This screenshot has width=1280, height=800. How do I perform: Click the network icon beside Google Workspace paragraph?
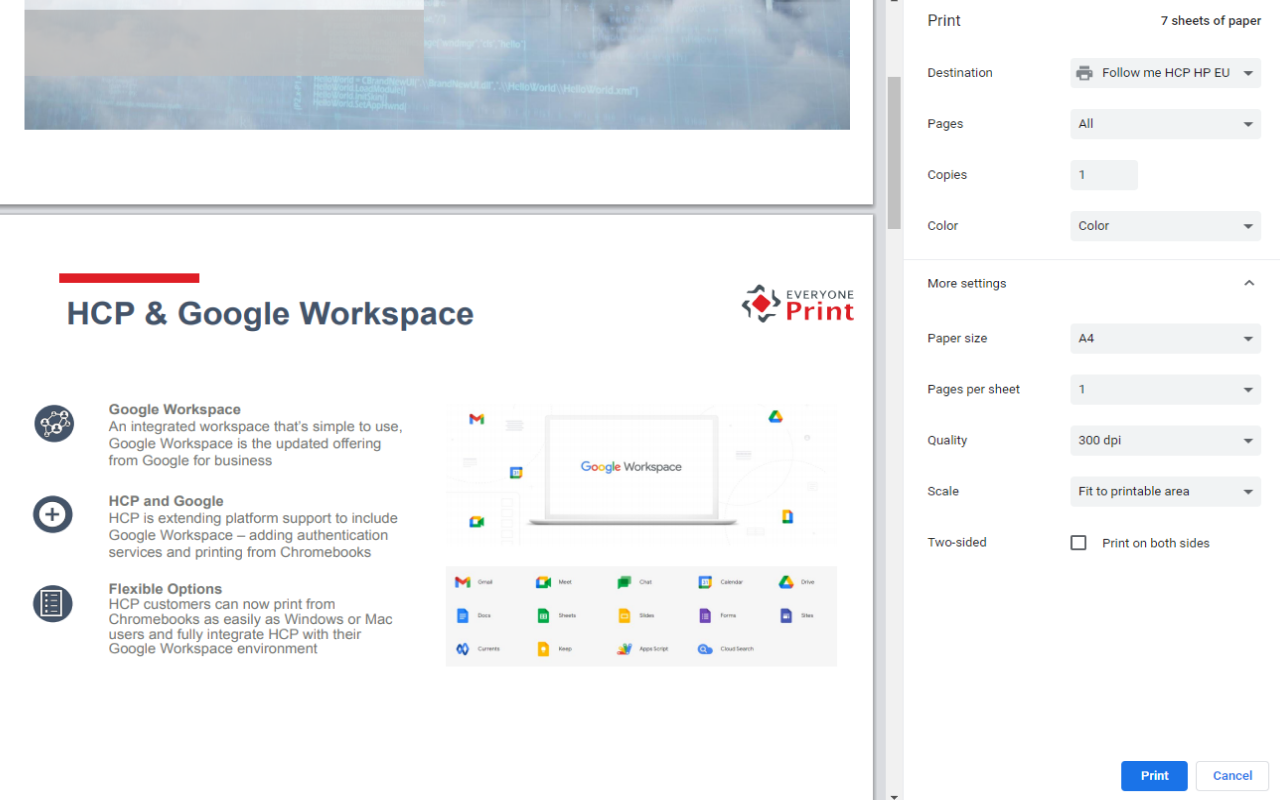[x=53, y=424]
